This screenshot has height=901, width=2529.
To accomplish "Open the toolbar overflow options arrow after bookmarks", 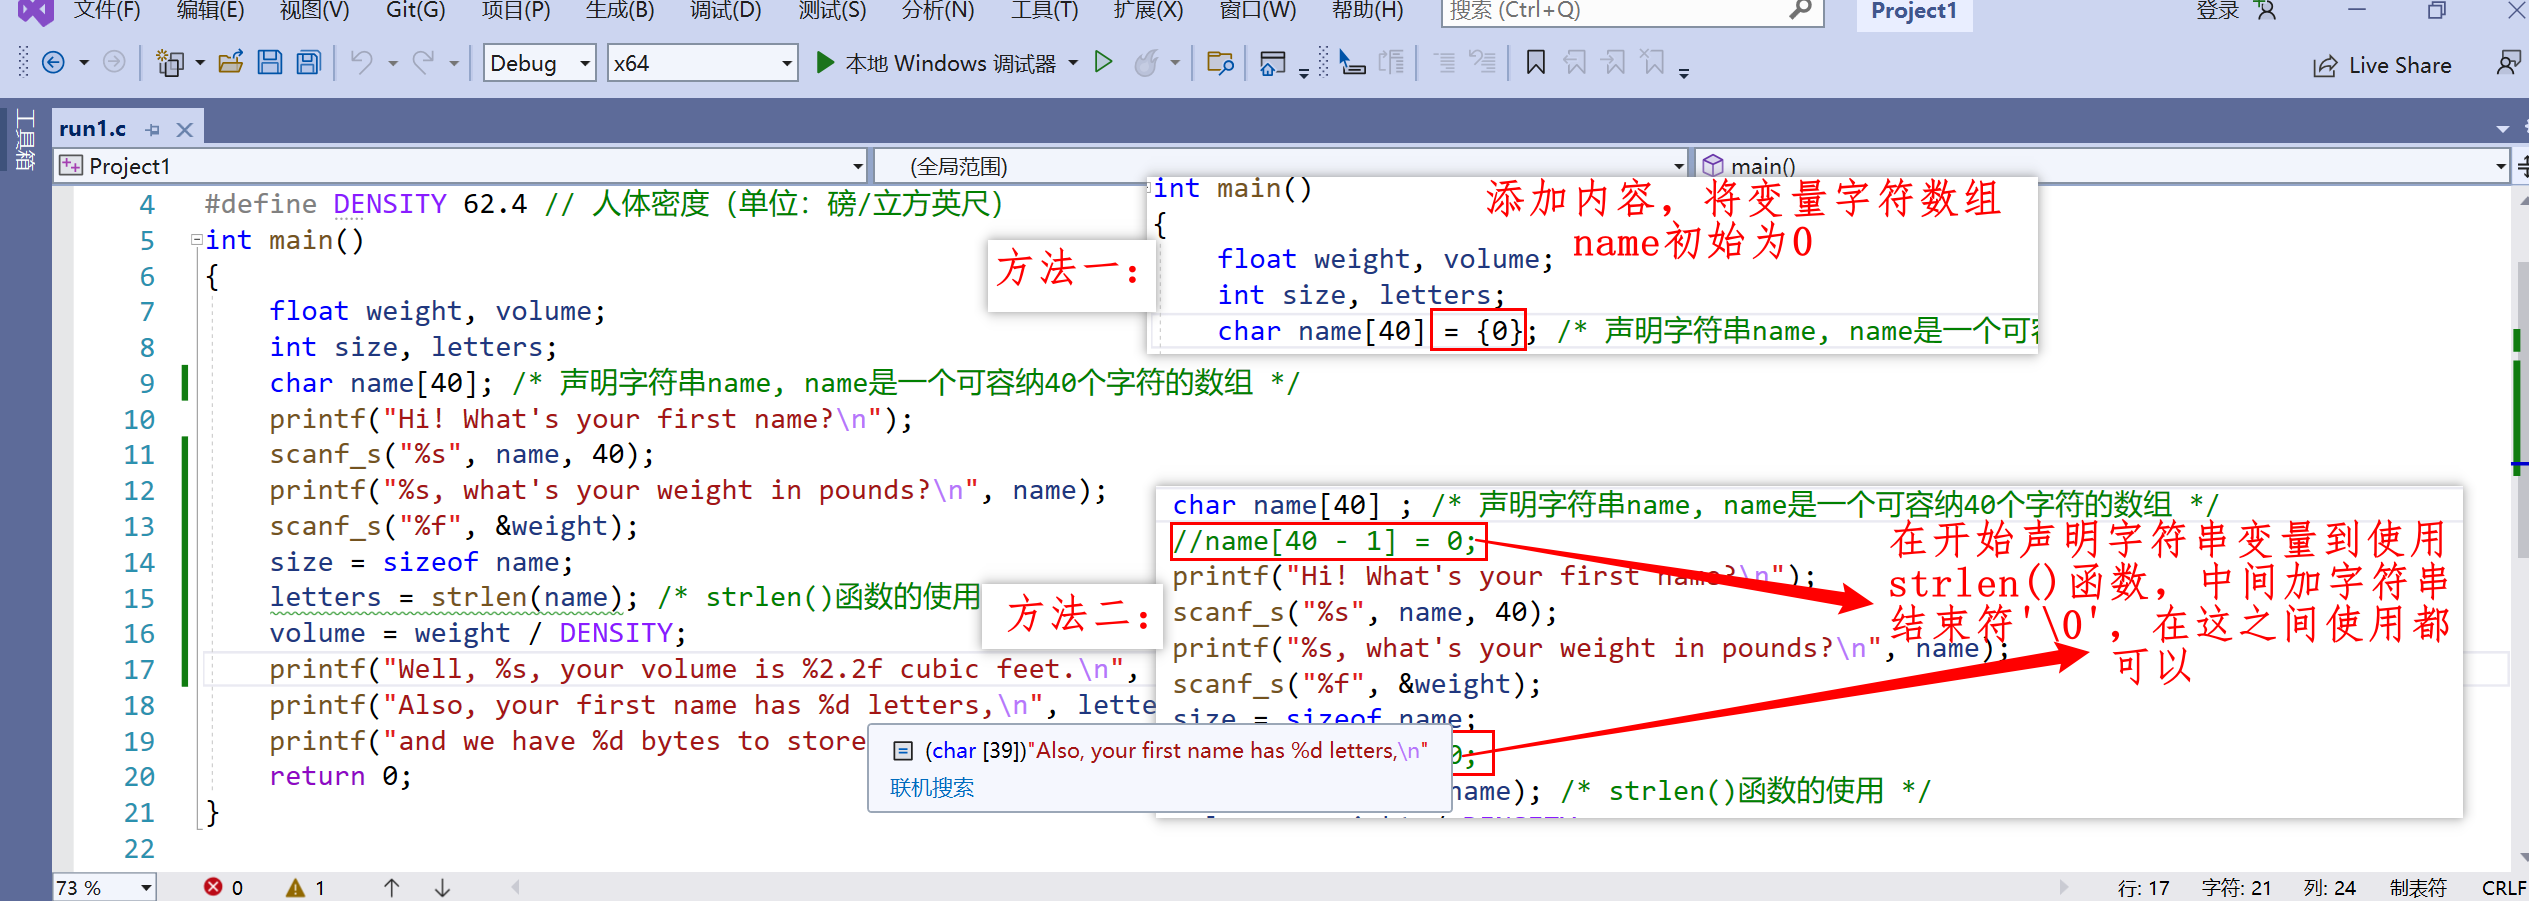I will tap(1684, 72).
